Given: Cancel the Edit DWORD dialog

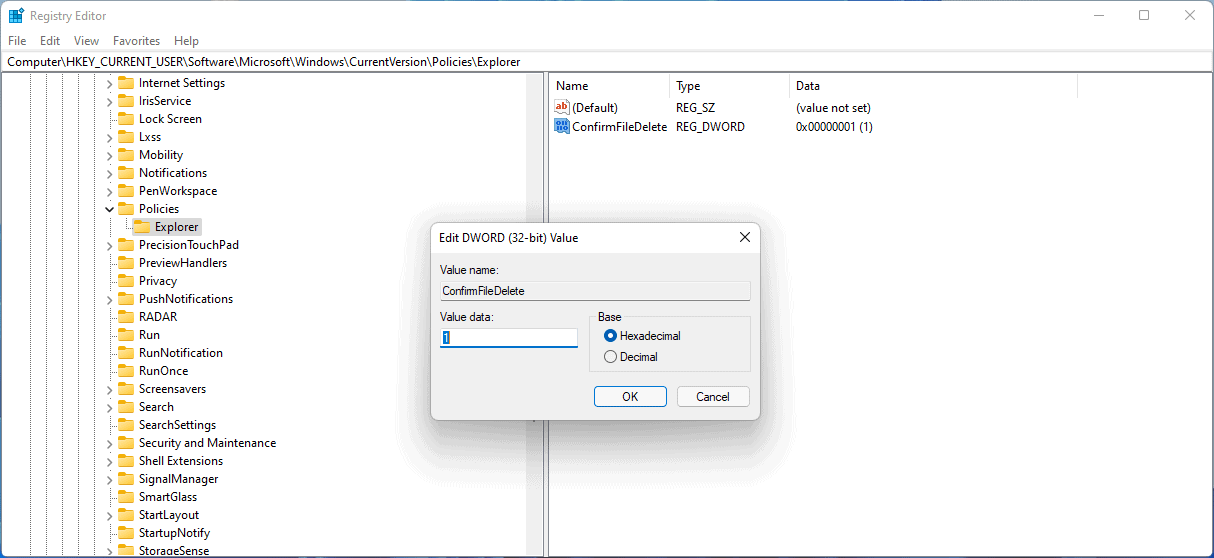Looking at the screenshot, I should 713,397.
